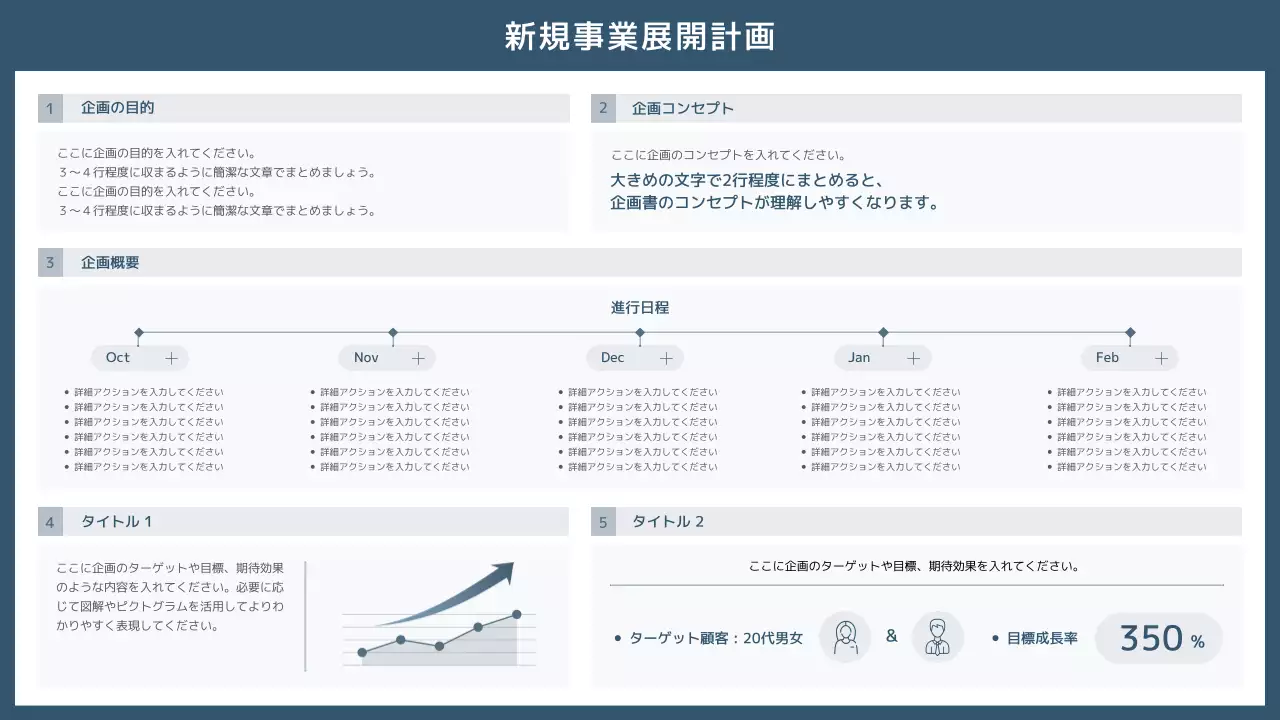
Task: Expand Oct details with its plus icon
Action: coord(170,357)
